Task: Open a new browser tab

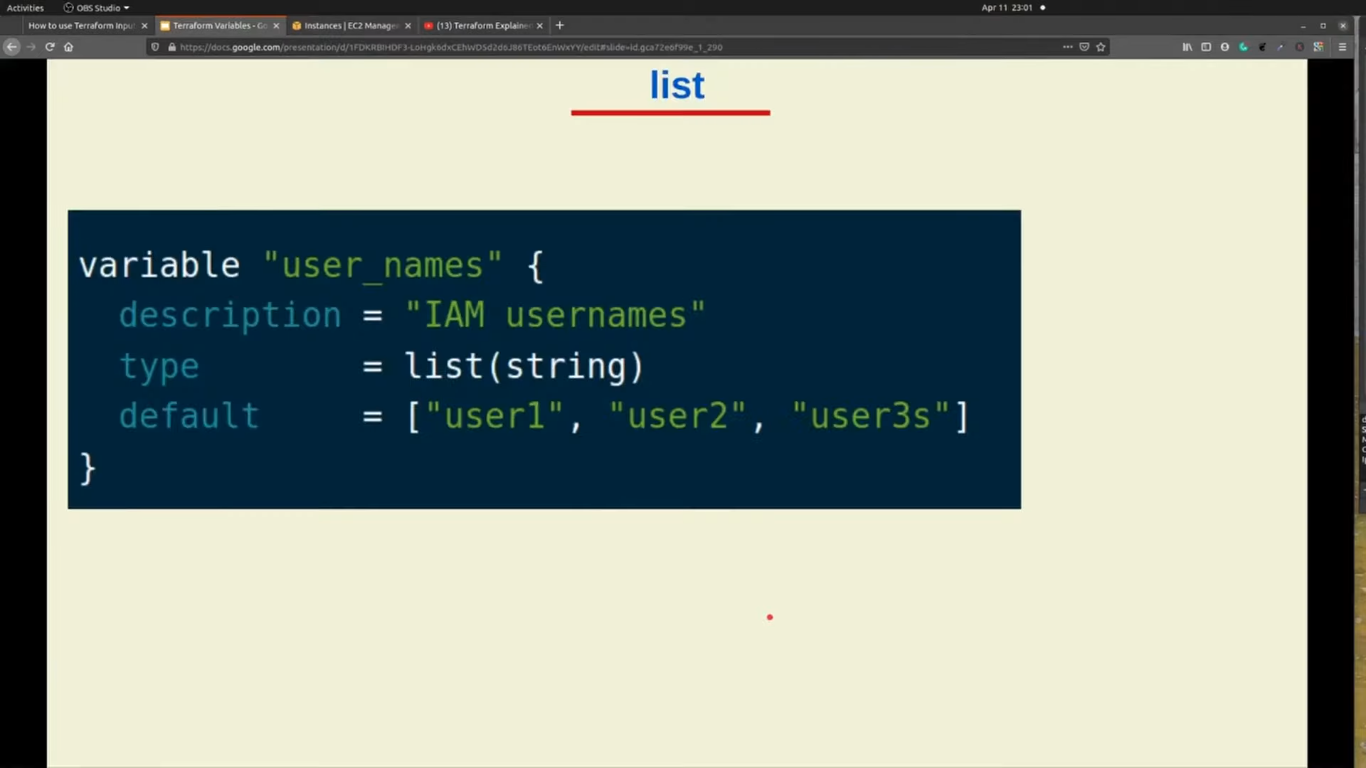Action: click(560, 26)
